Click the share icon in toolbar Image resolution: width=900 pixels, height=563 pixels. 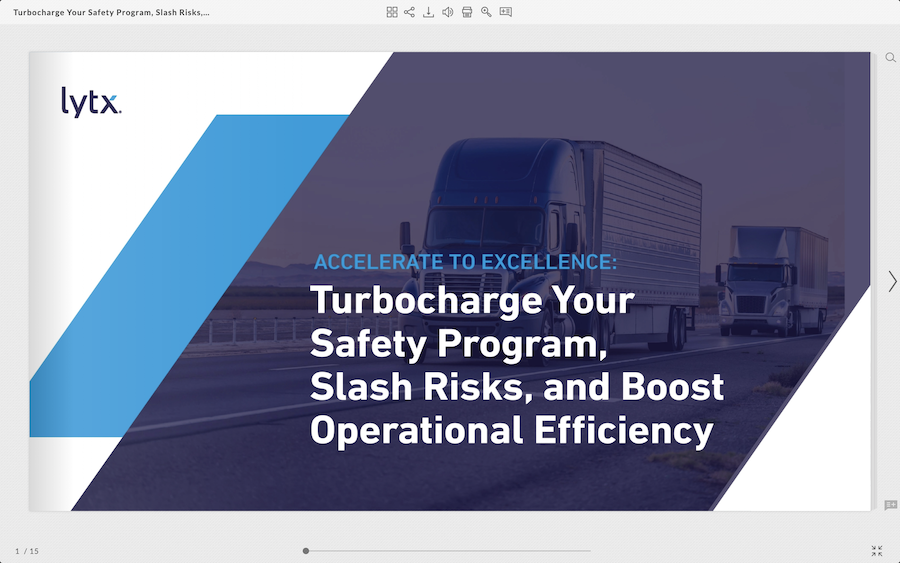(410, 12)
